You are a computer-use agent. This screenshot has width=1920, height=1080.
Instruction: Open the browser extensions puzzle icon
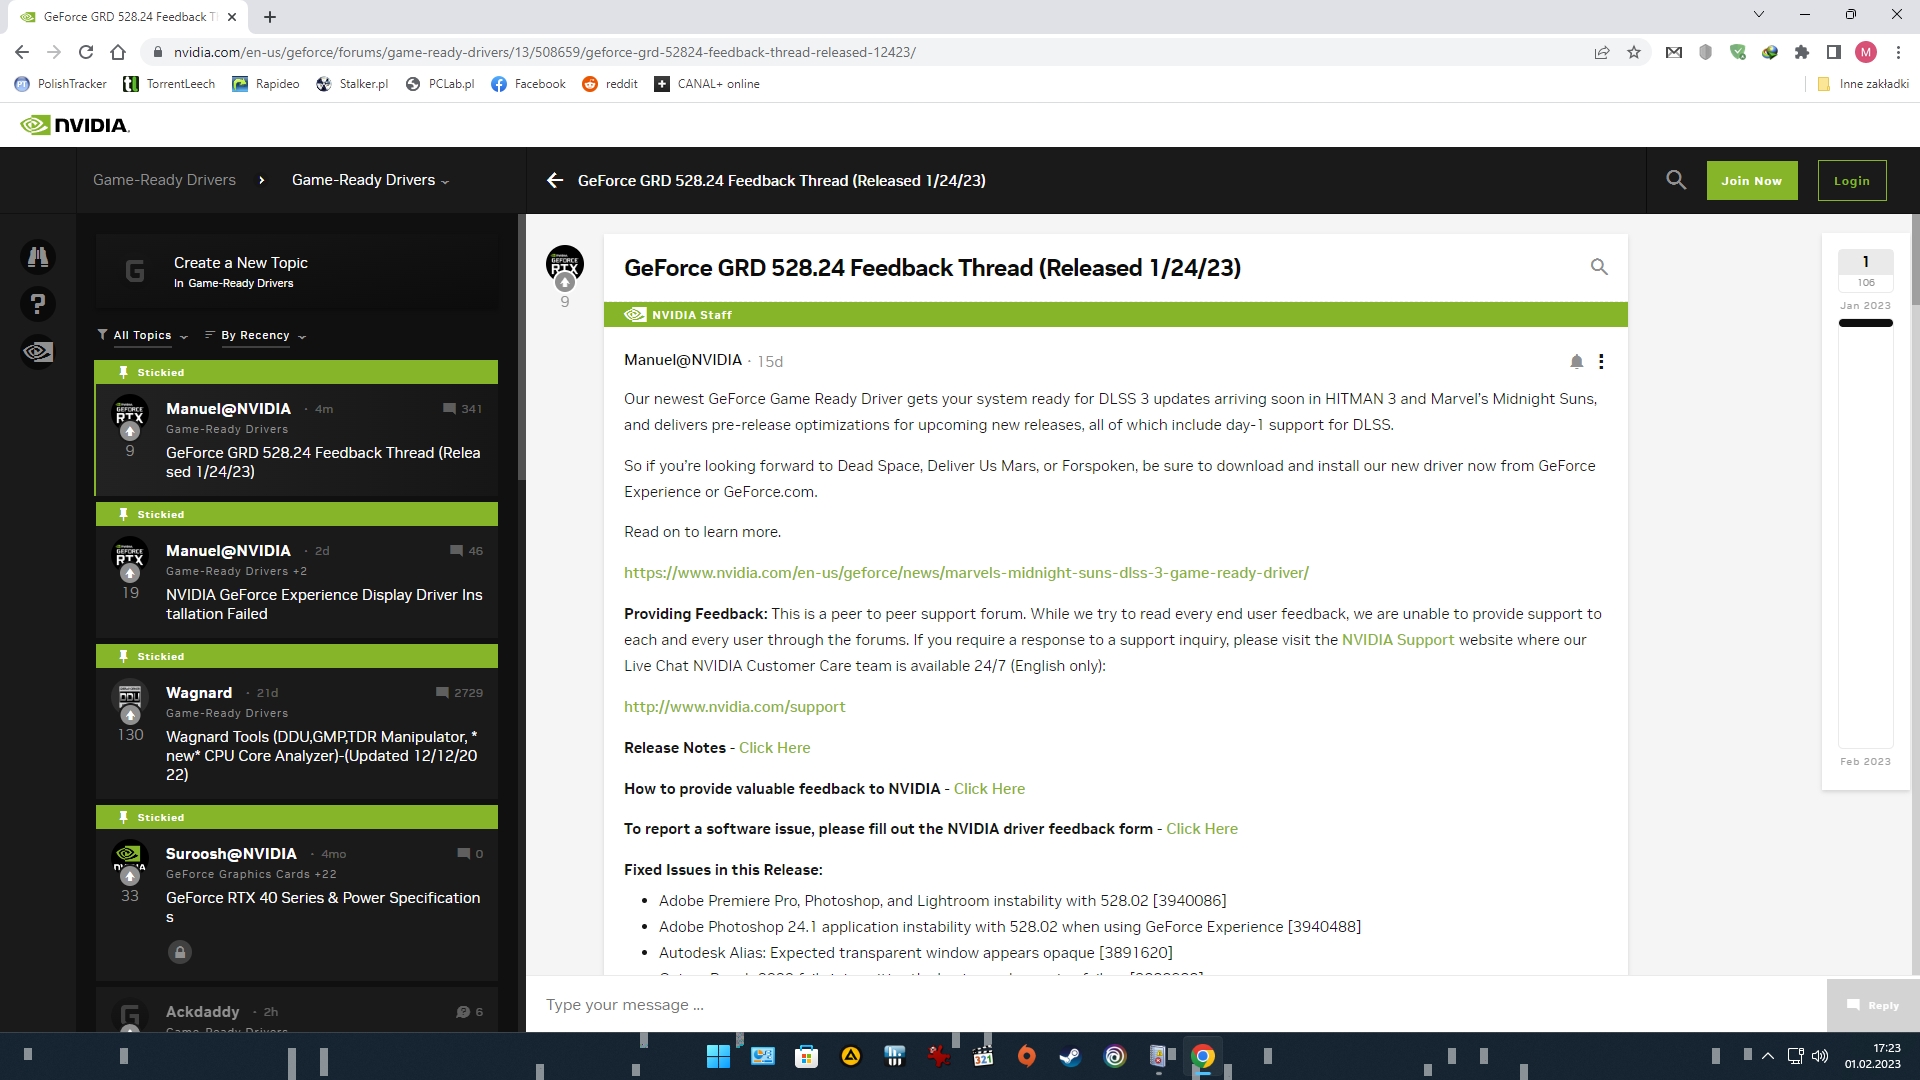(x=1802, y=52)
